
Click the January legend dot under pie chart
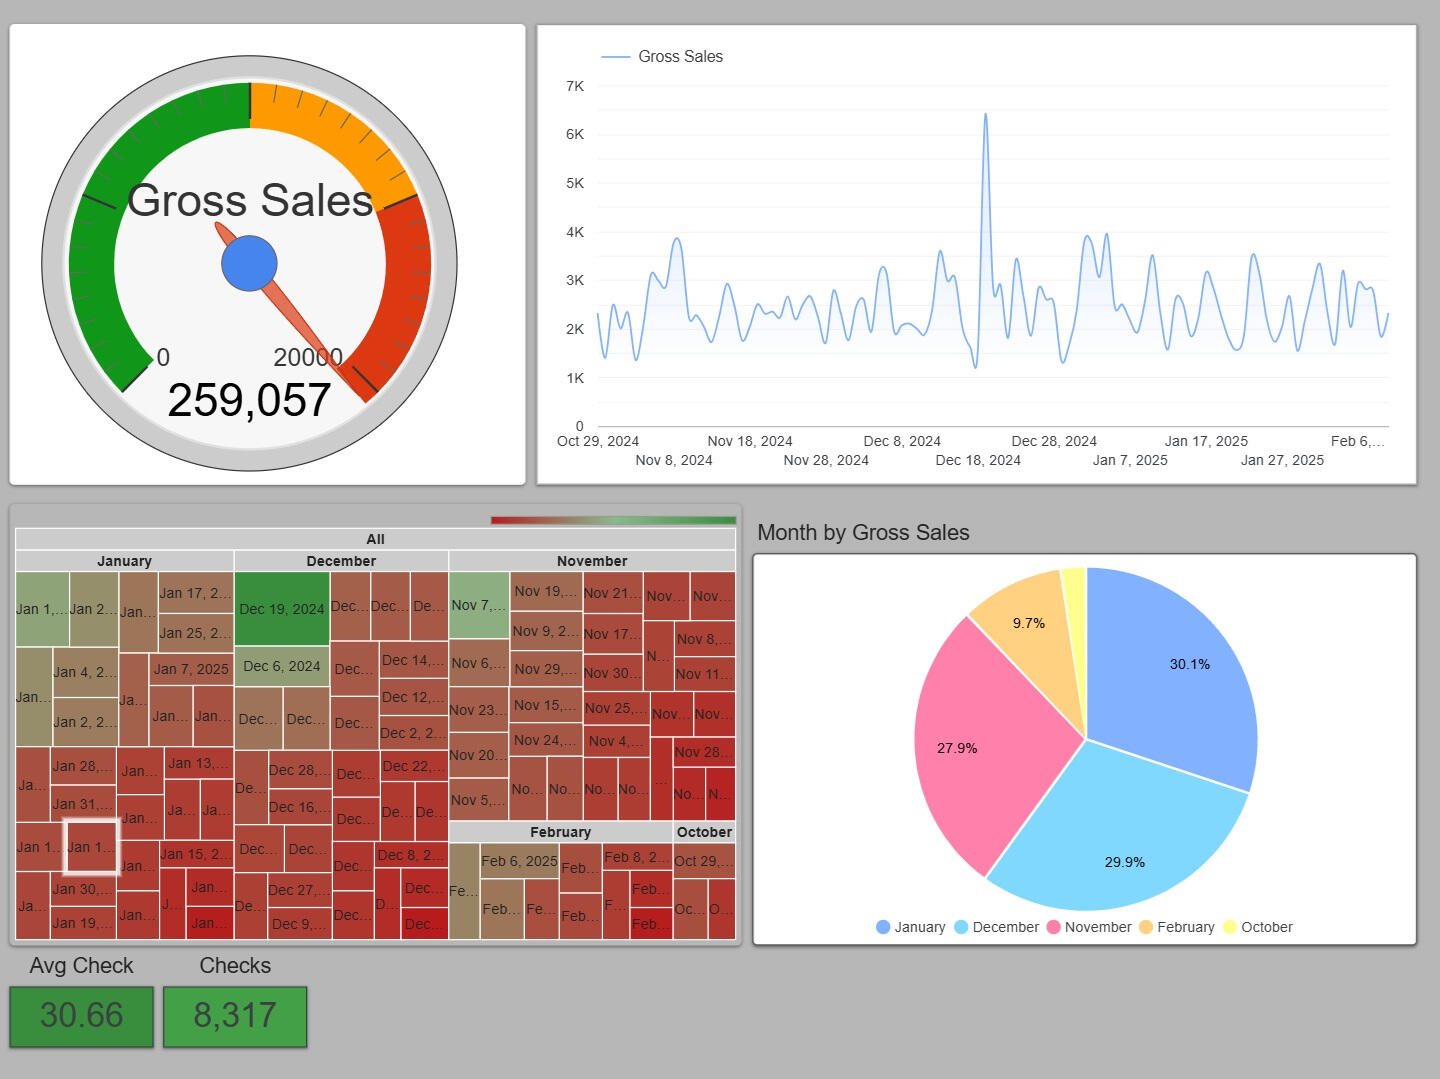coord(883,927)
